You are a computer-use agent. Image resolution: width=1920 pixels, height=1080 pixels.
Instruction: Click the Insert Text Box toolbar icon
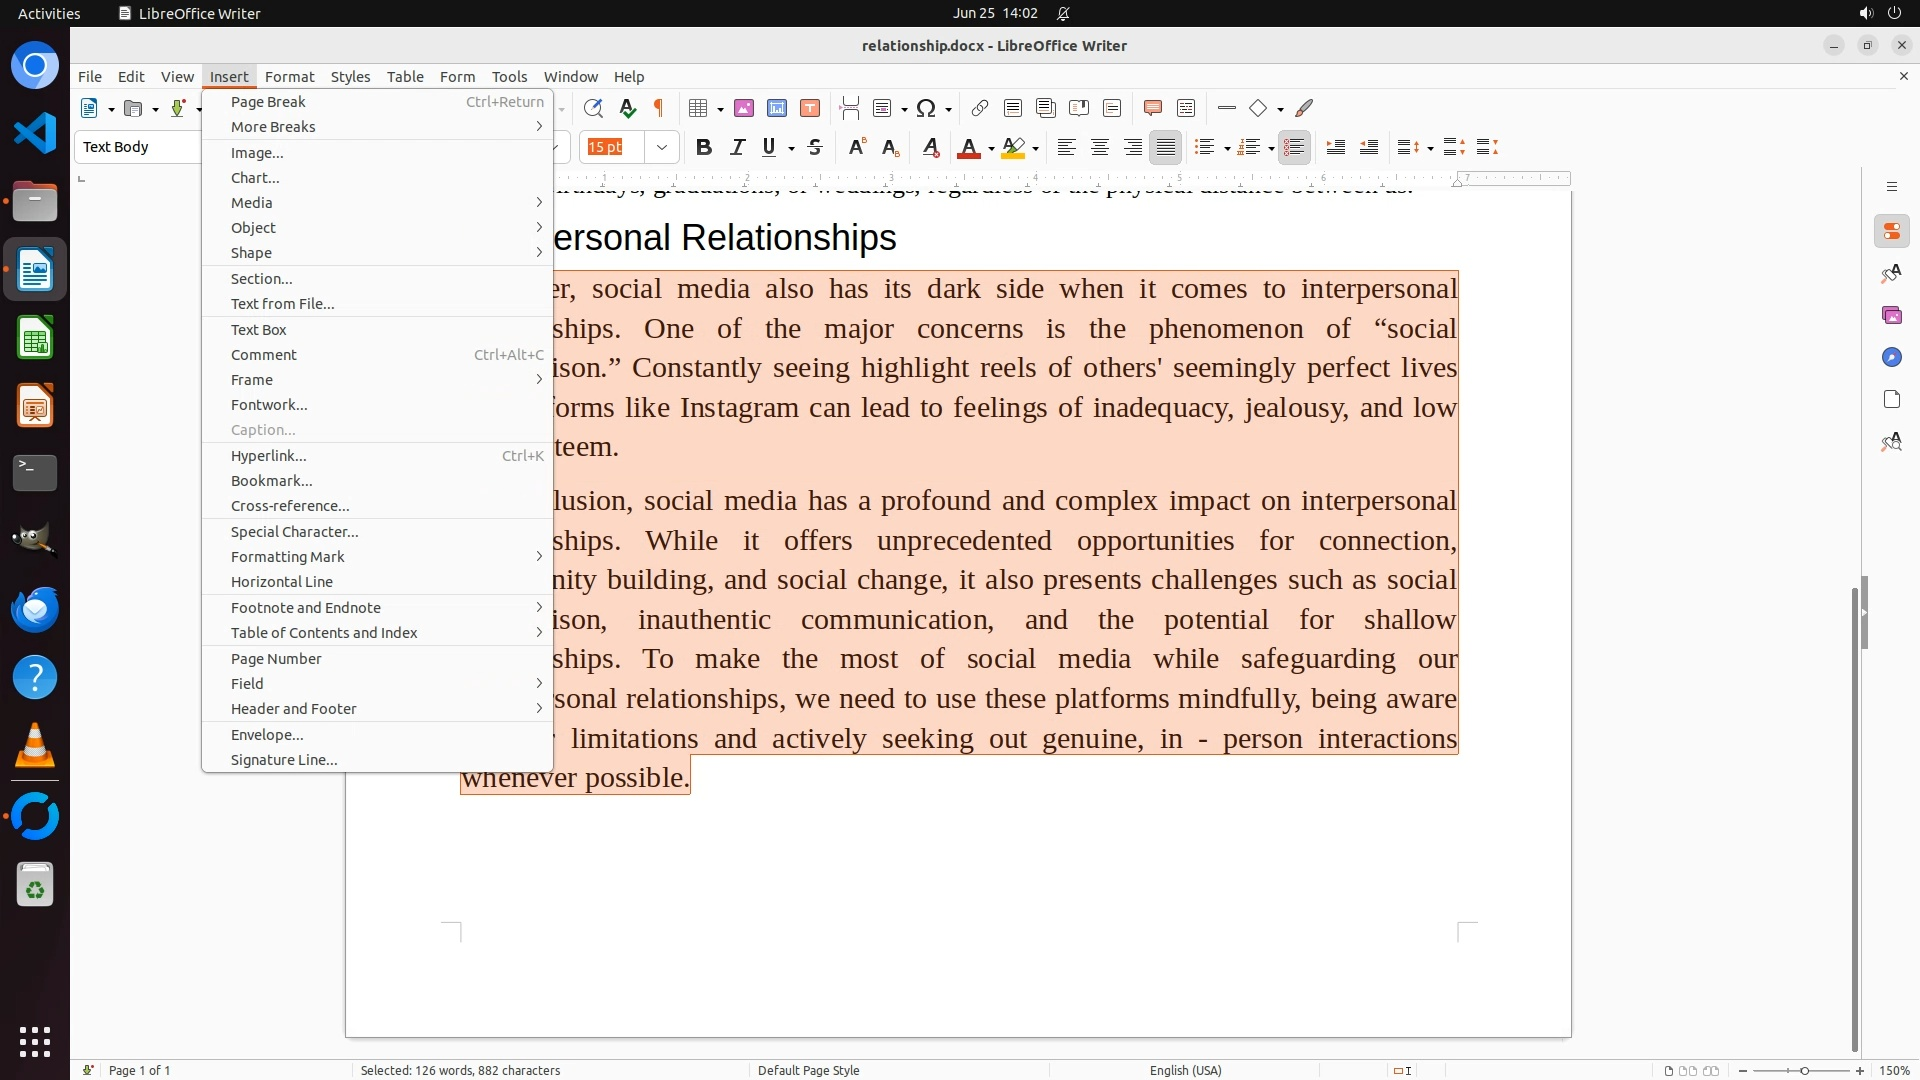pos(810,108)
